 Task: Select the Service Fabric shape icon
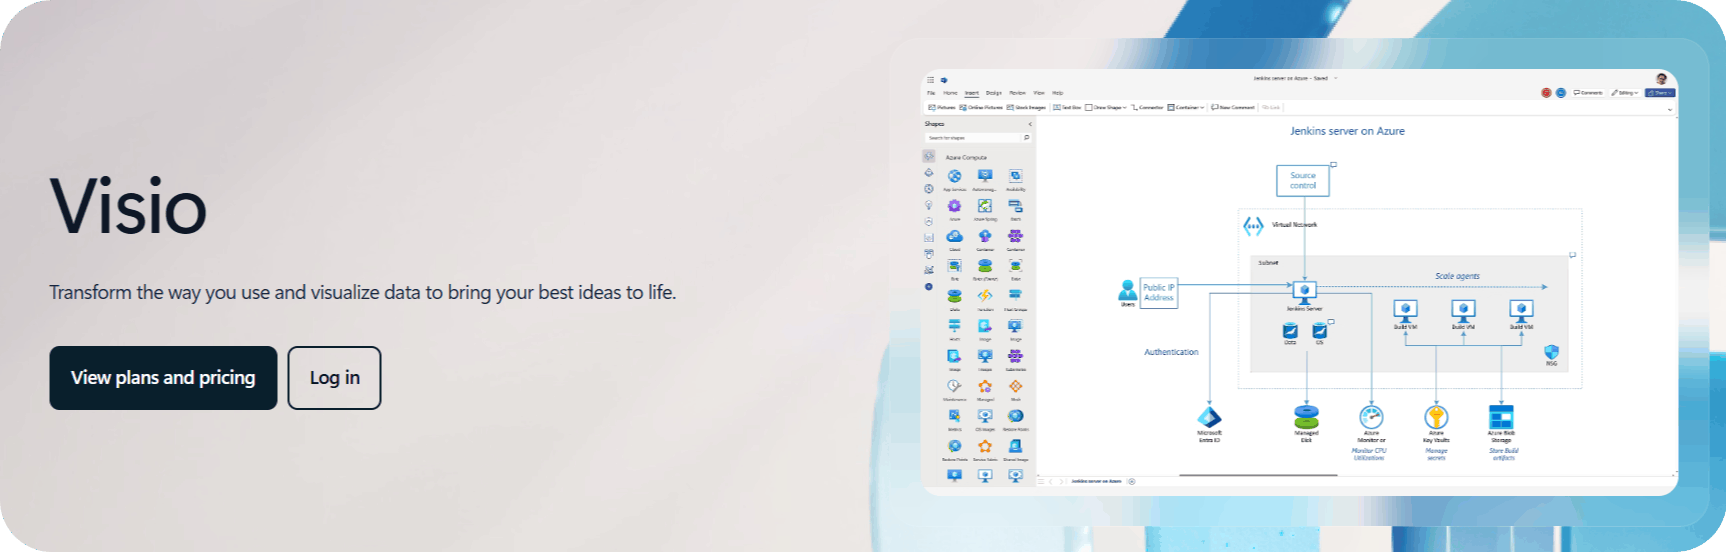[x=985, y=446]
